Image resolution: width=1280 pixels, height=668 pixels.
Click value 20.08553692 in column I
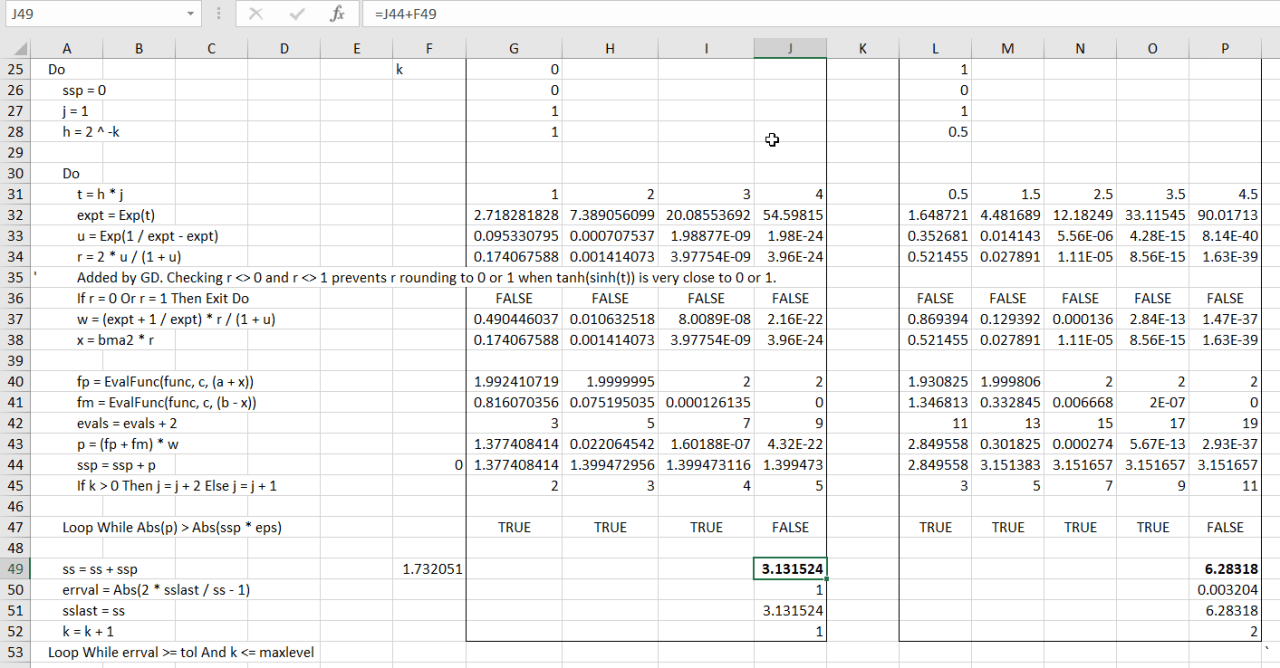point(708,215)
